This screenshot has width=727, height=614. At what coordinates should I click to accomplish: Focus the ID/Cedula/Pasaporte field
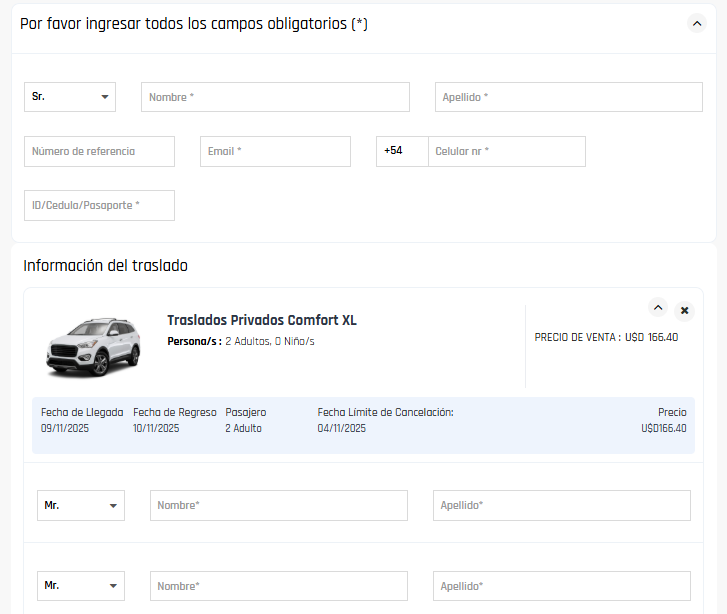point(99,205)
